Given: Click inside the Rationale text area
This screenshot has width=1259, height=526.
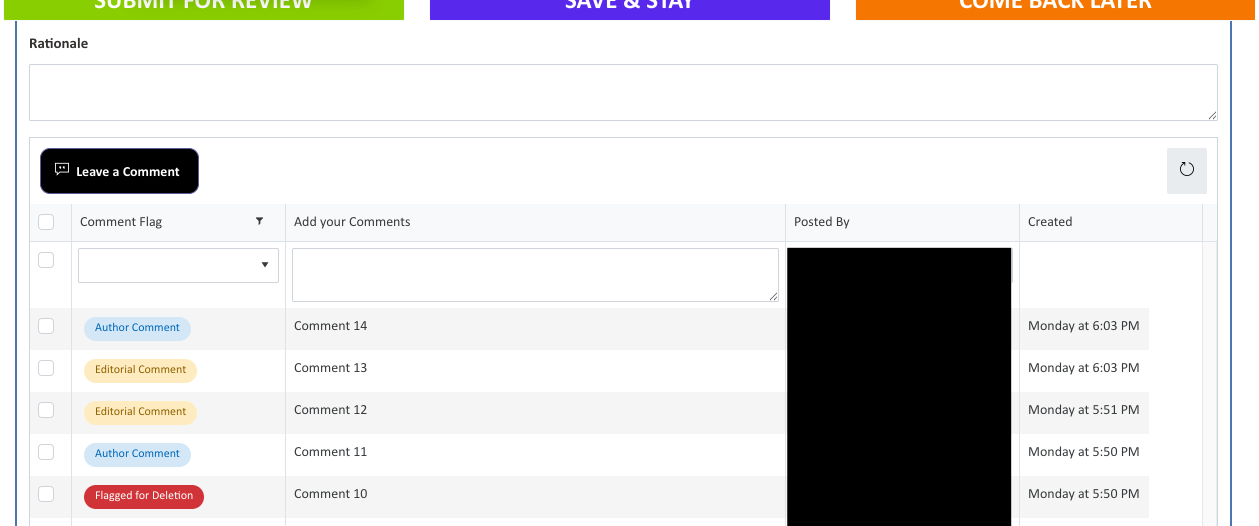Looking at the screenshot, I should point(622,93).
